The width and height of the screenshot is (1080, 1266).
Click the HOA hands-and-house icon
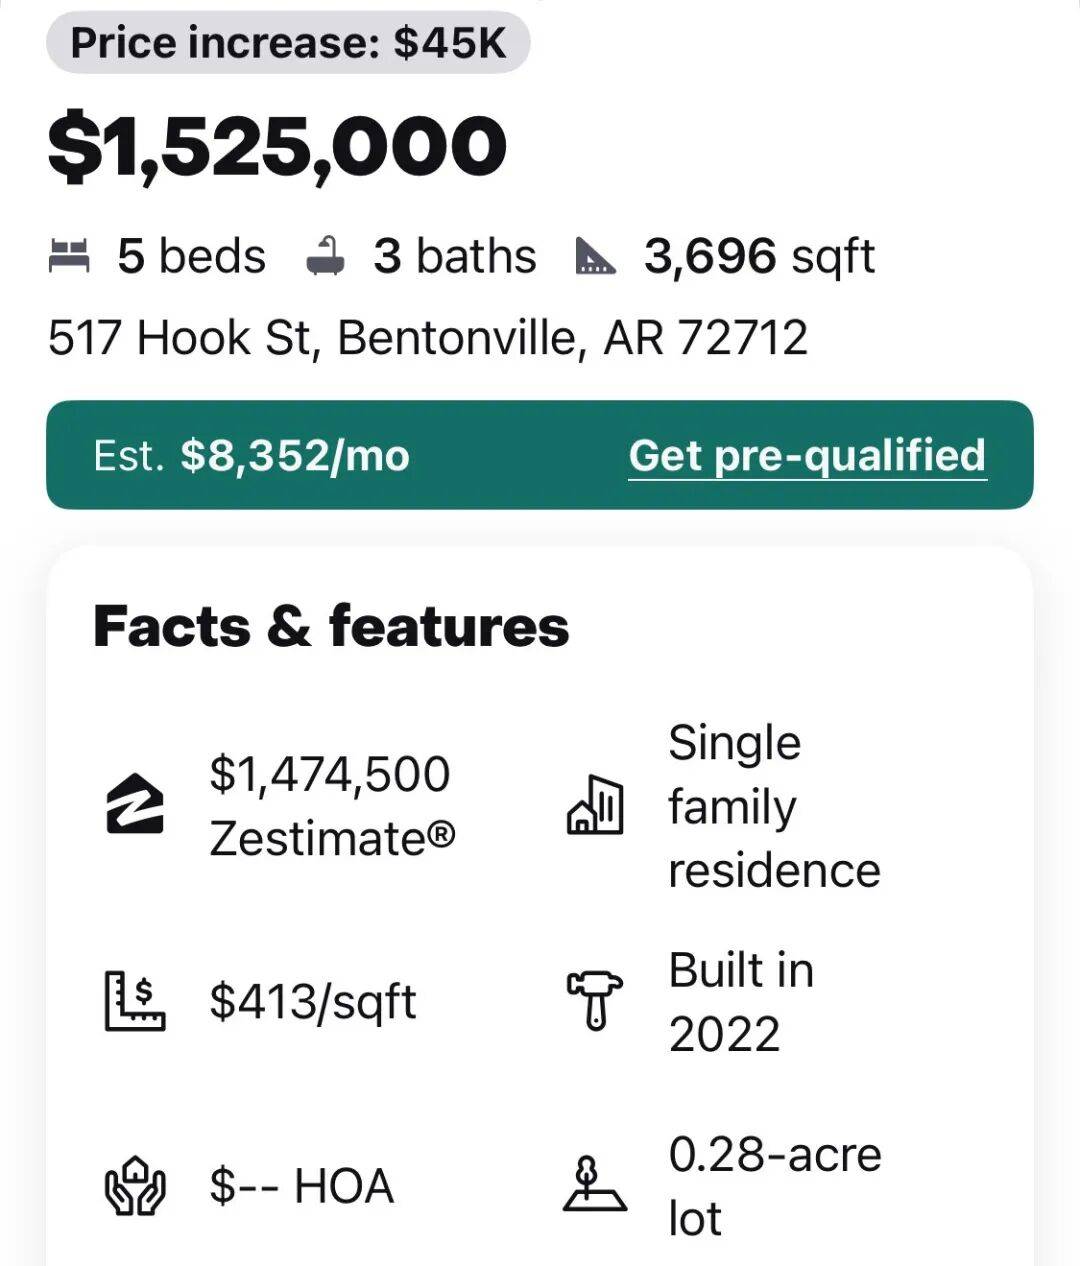(135, 1186)
